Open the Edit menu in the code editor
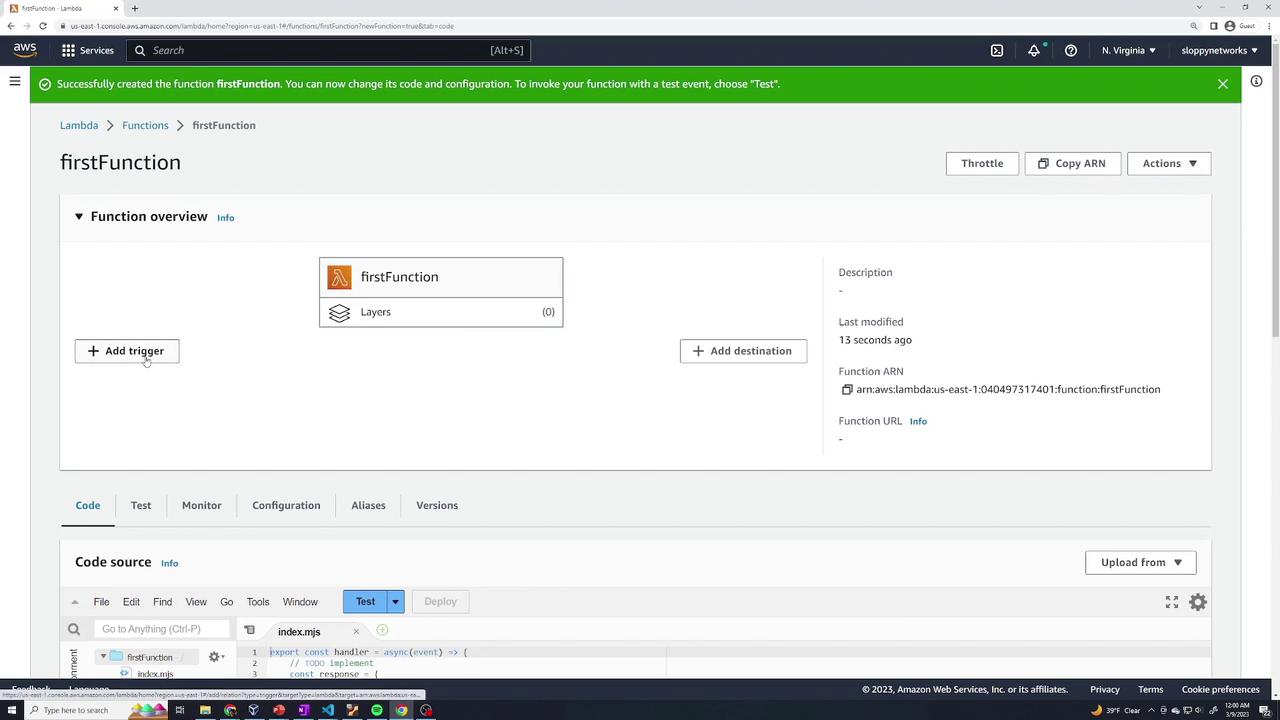1280x720 pixels. [x=131, y=602]
